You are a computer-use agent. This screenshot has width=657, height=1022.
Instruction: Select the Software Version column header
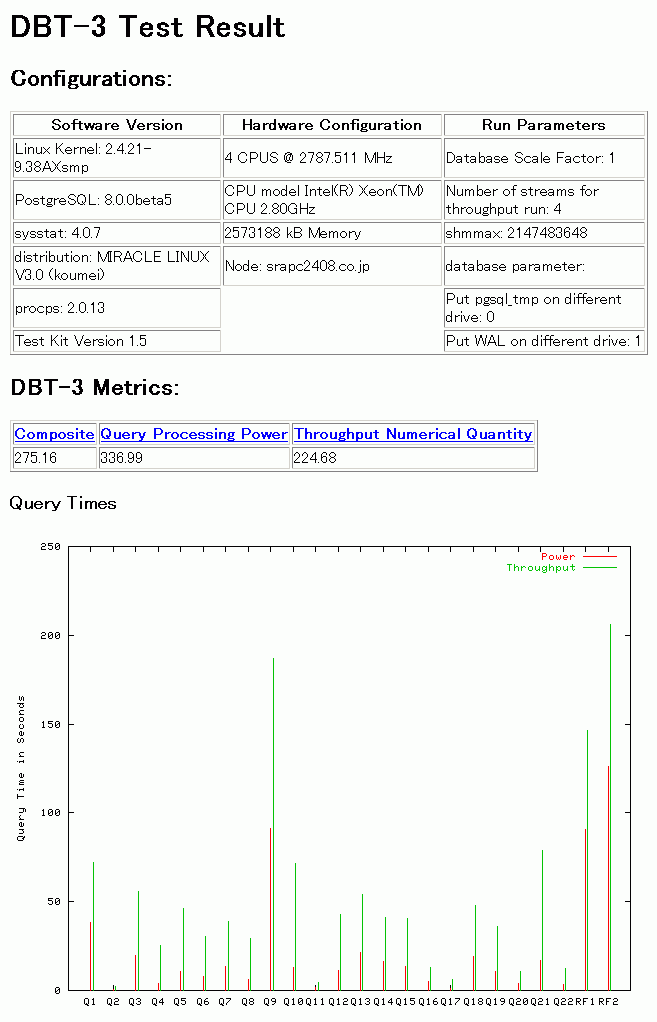point(117,125)
